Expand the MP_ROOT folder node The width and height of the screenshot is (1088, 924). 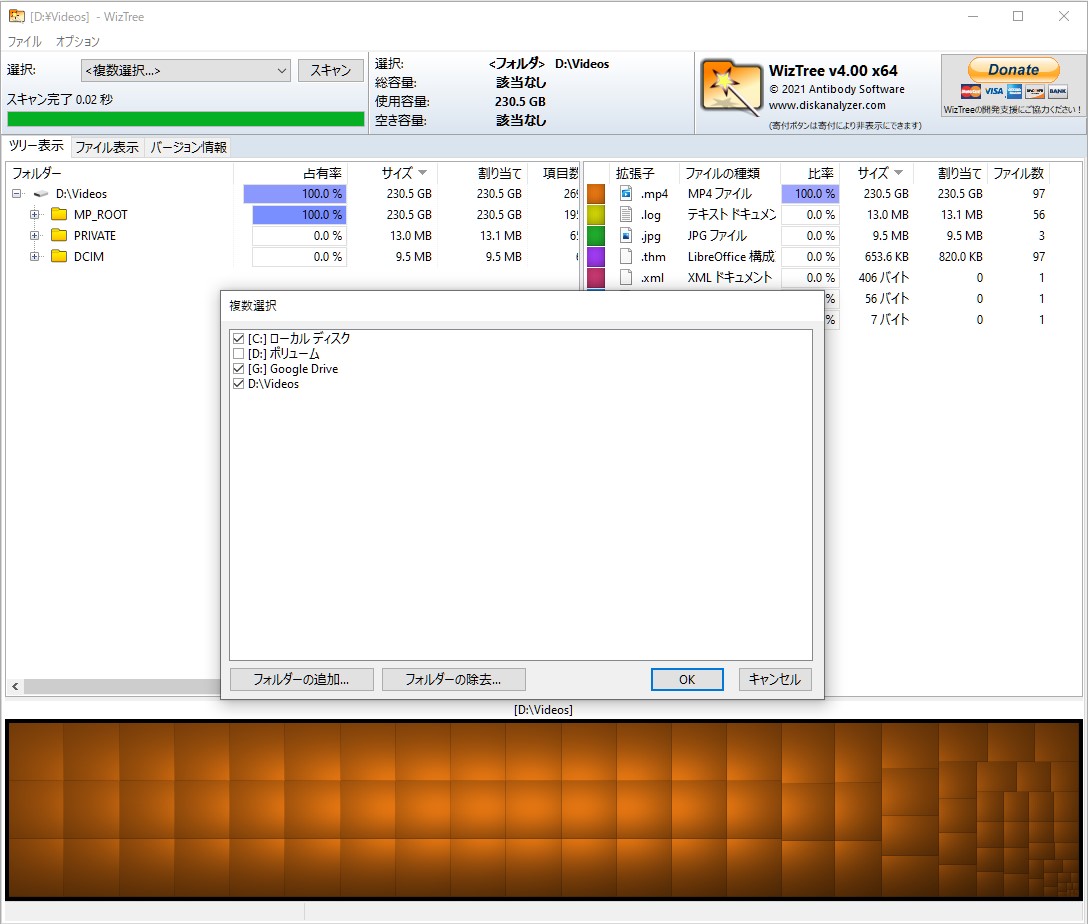coord(34,214)
